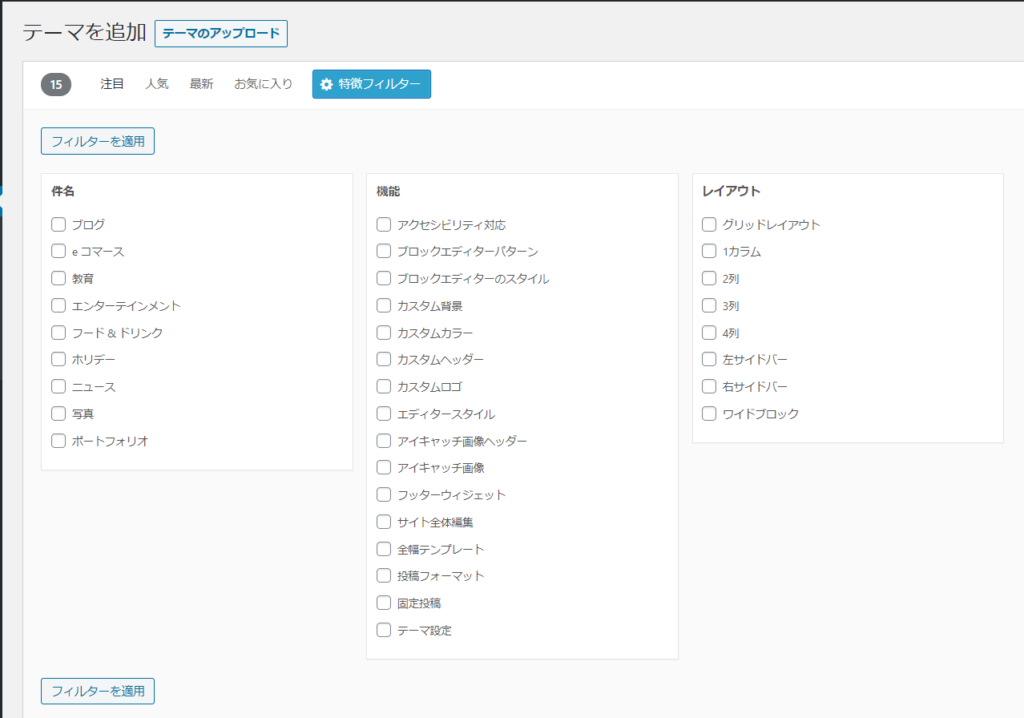Check the フード & ドリンク checkbox
The image size is (1024, 718).
[x=59, y=333]
